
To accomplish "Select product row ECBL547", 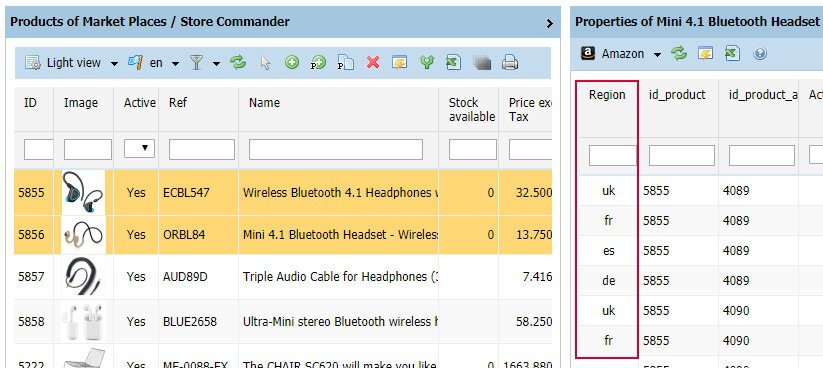I will coord(283,193).
